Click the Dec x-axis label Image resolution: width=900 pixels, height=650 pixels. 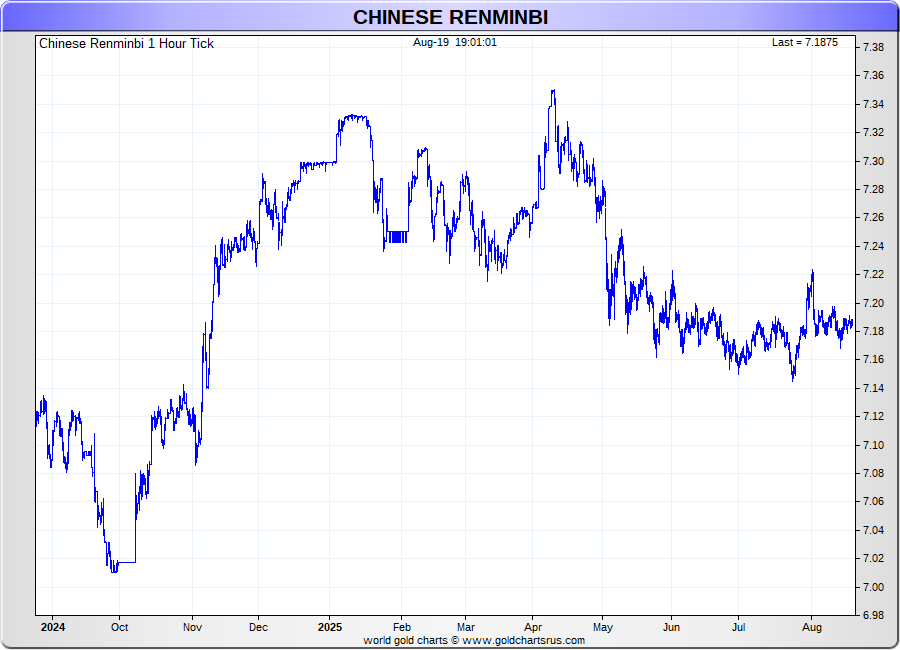pos(258,627)
